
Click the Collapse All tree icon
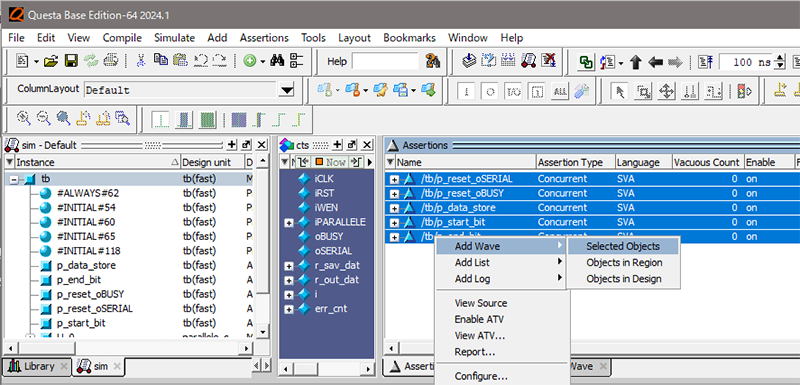(296, 62)
